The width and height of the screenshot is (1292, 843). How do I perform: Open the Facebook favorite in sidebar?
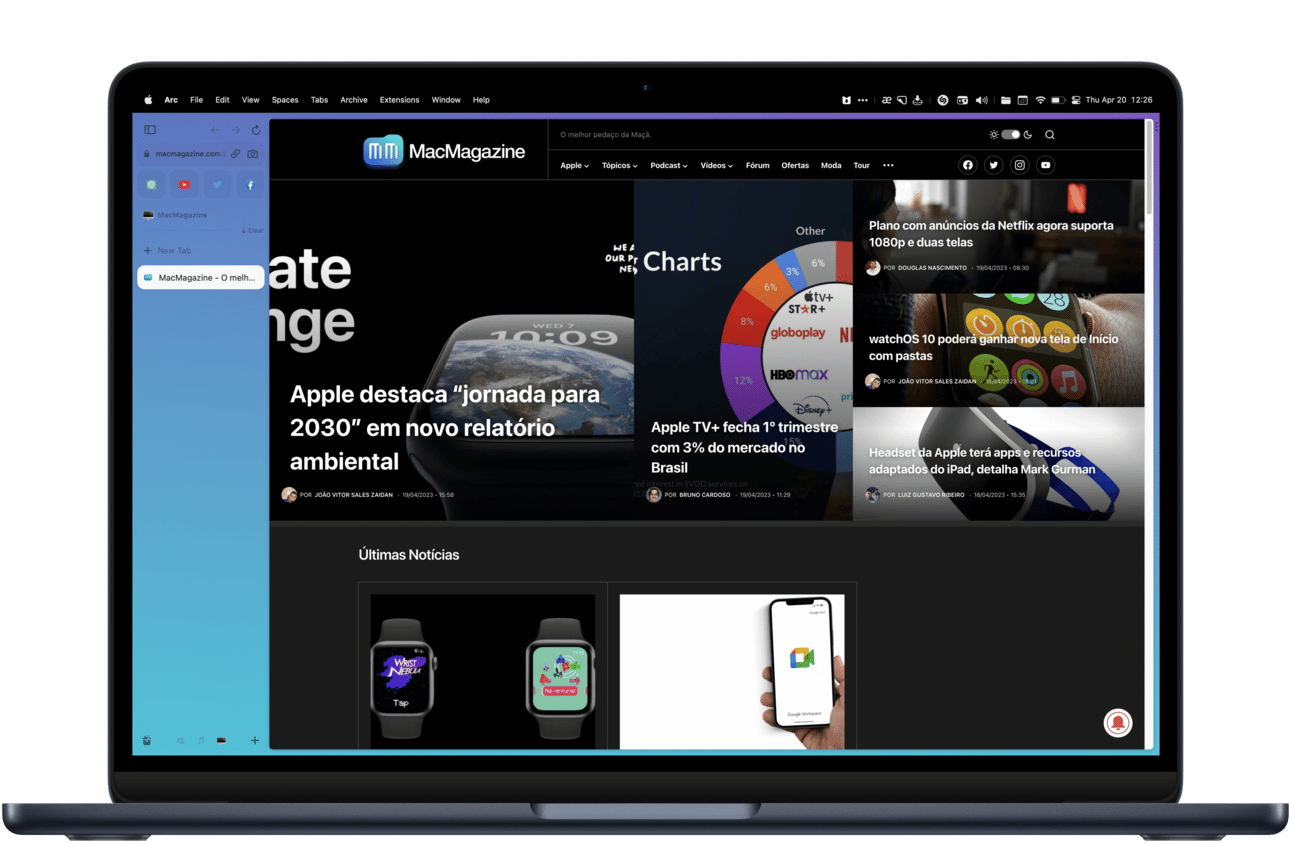click(x=250, y=185)
